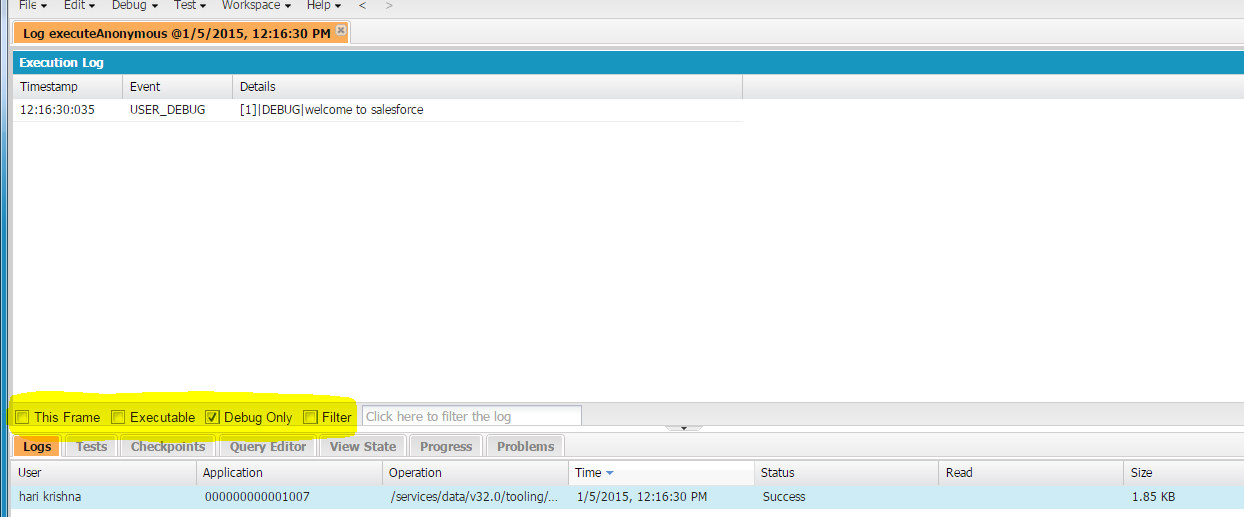Open the Checkpoints tab

(x=168, y=446)
